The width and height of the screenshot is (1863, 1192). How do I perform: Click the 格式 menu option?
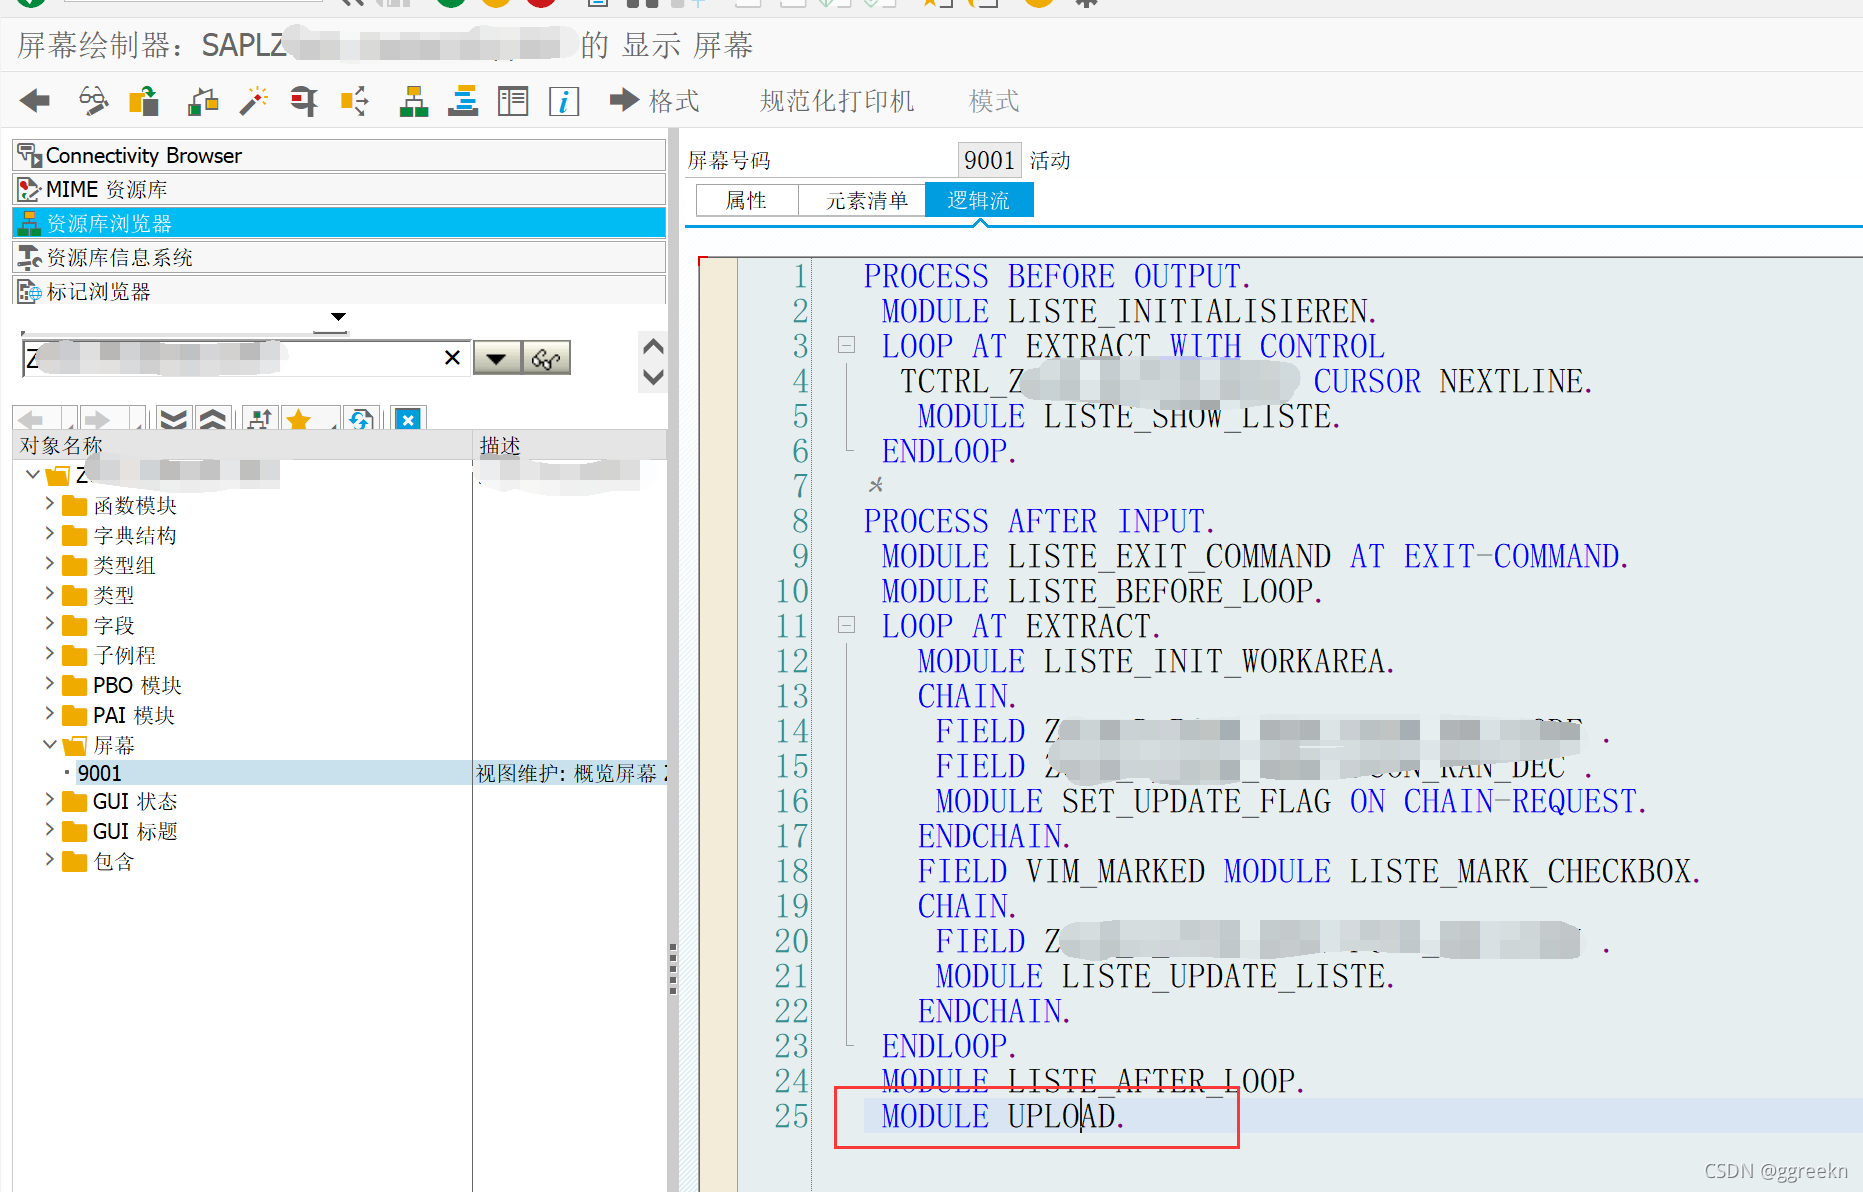(x=672, y=100)
